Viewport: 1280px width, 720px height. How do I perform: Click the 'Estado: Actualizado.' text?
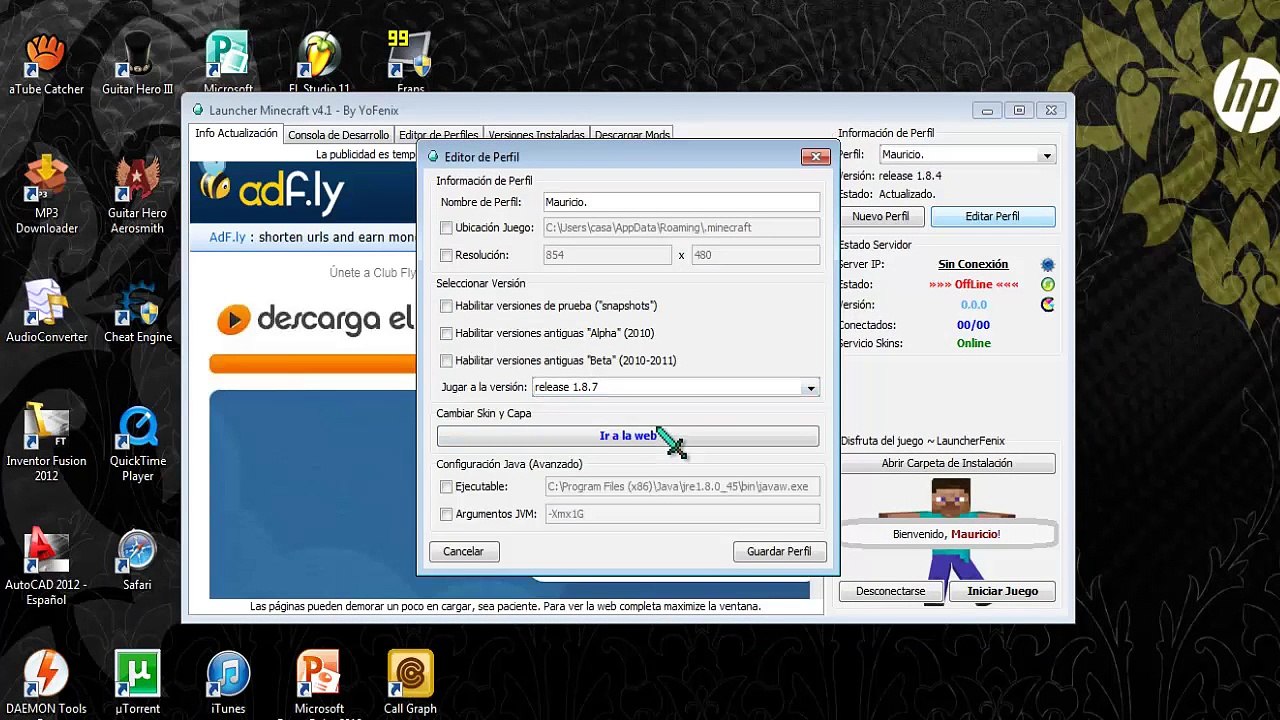click(x=888, y=194)
